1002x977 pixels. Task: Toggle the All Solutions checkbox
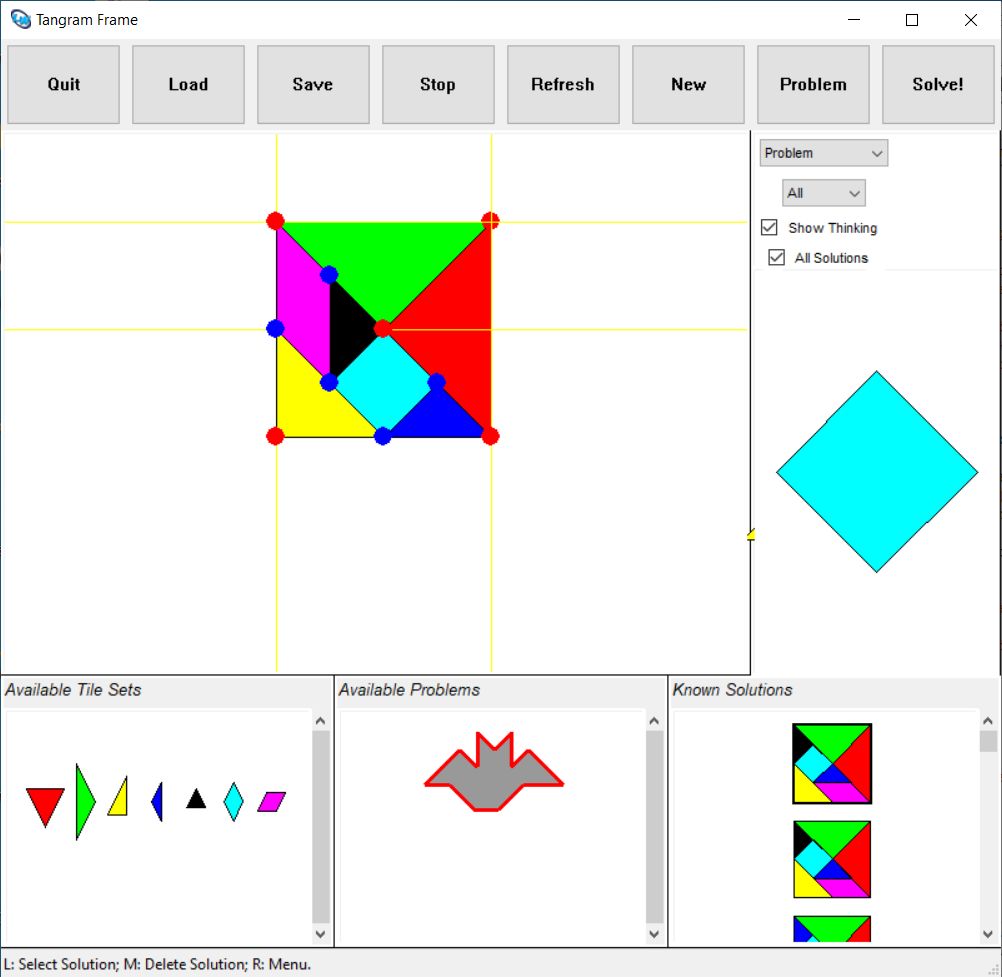coord(776,258)
